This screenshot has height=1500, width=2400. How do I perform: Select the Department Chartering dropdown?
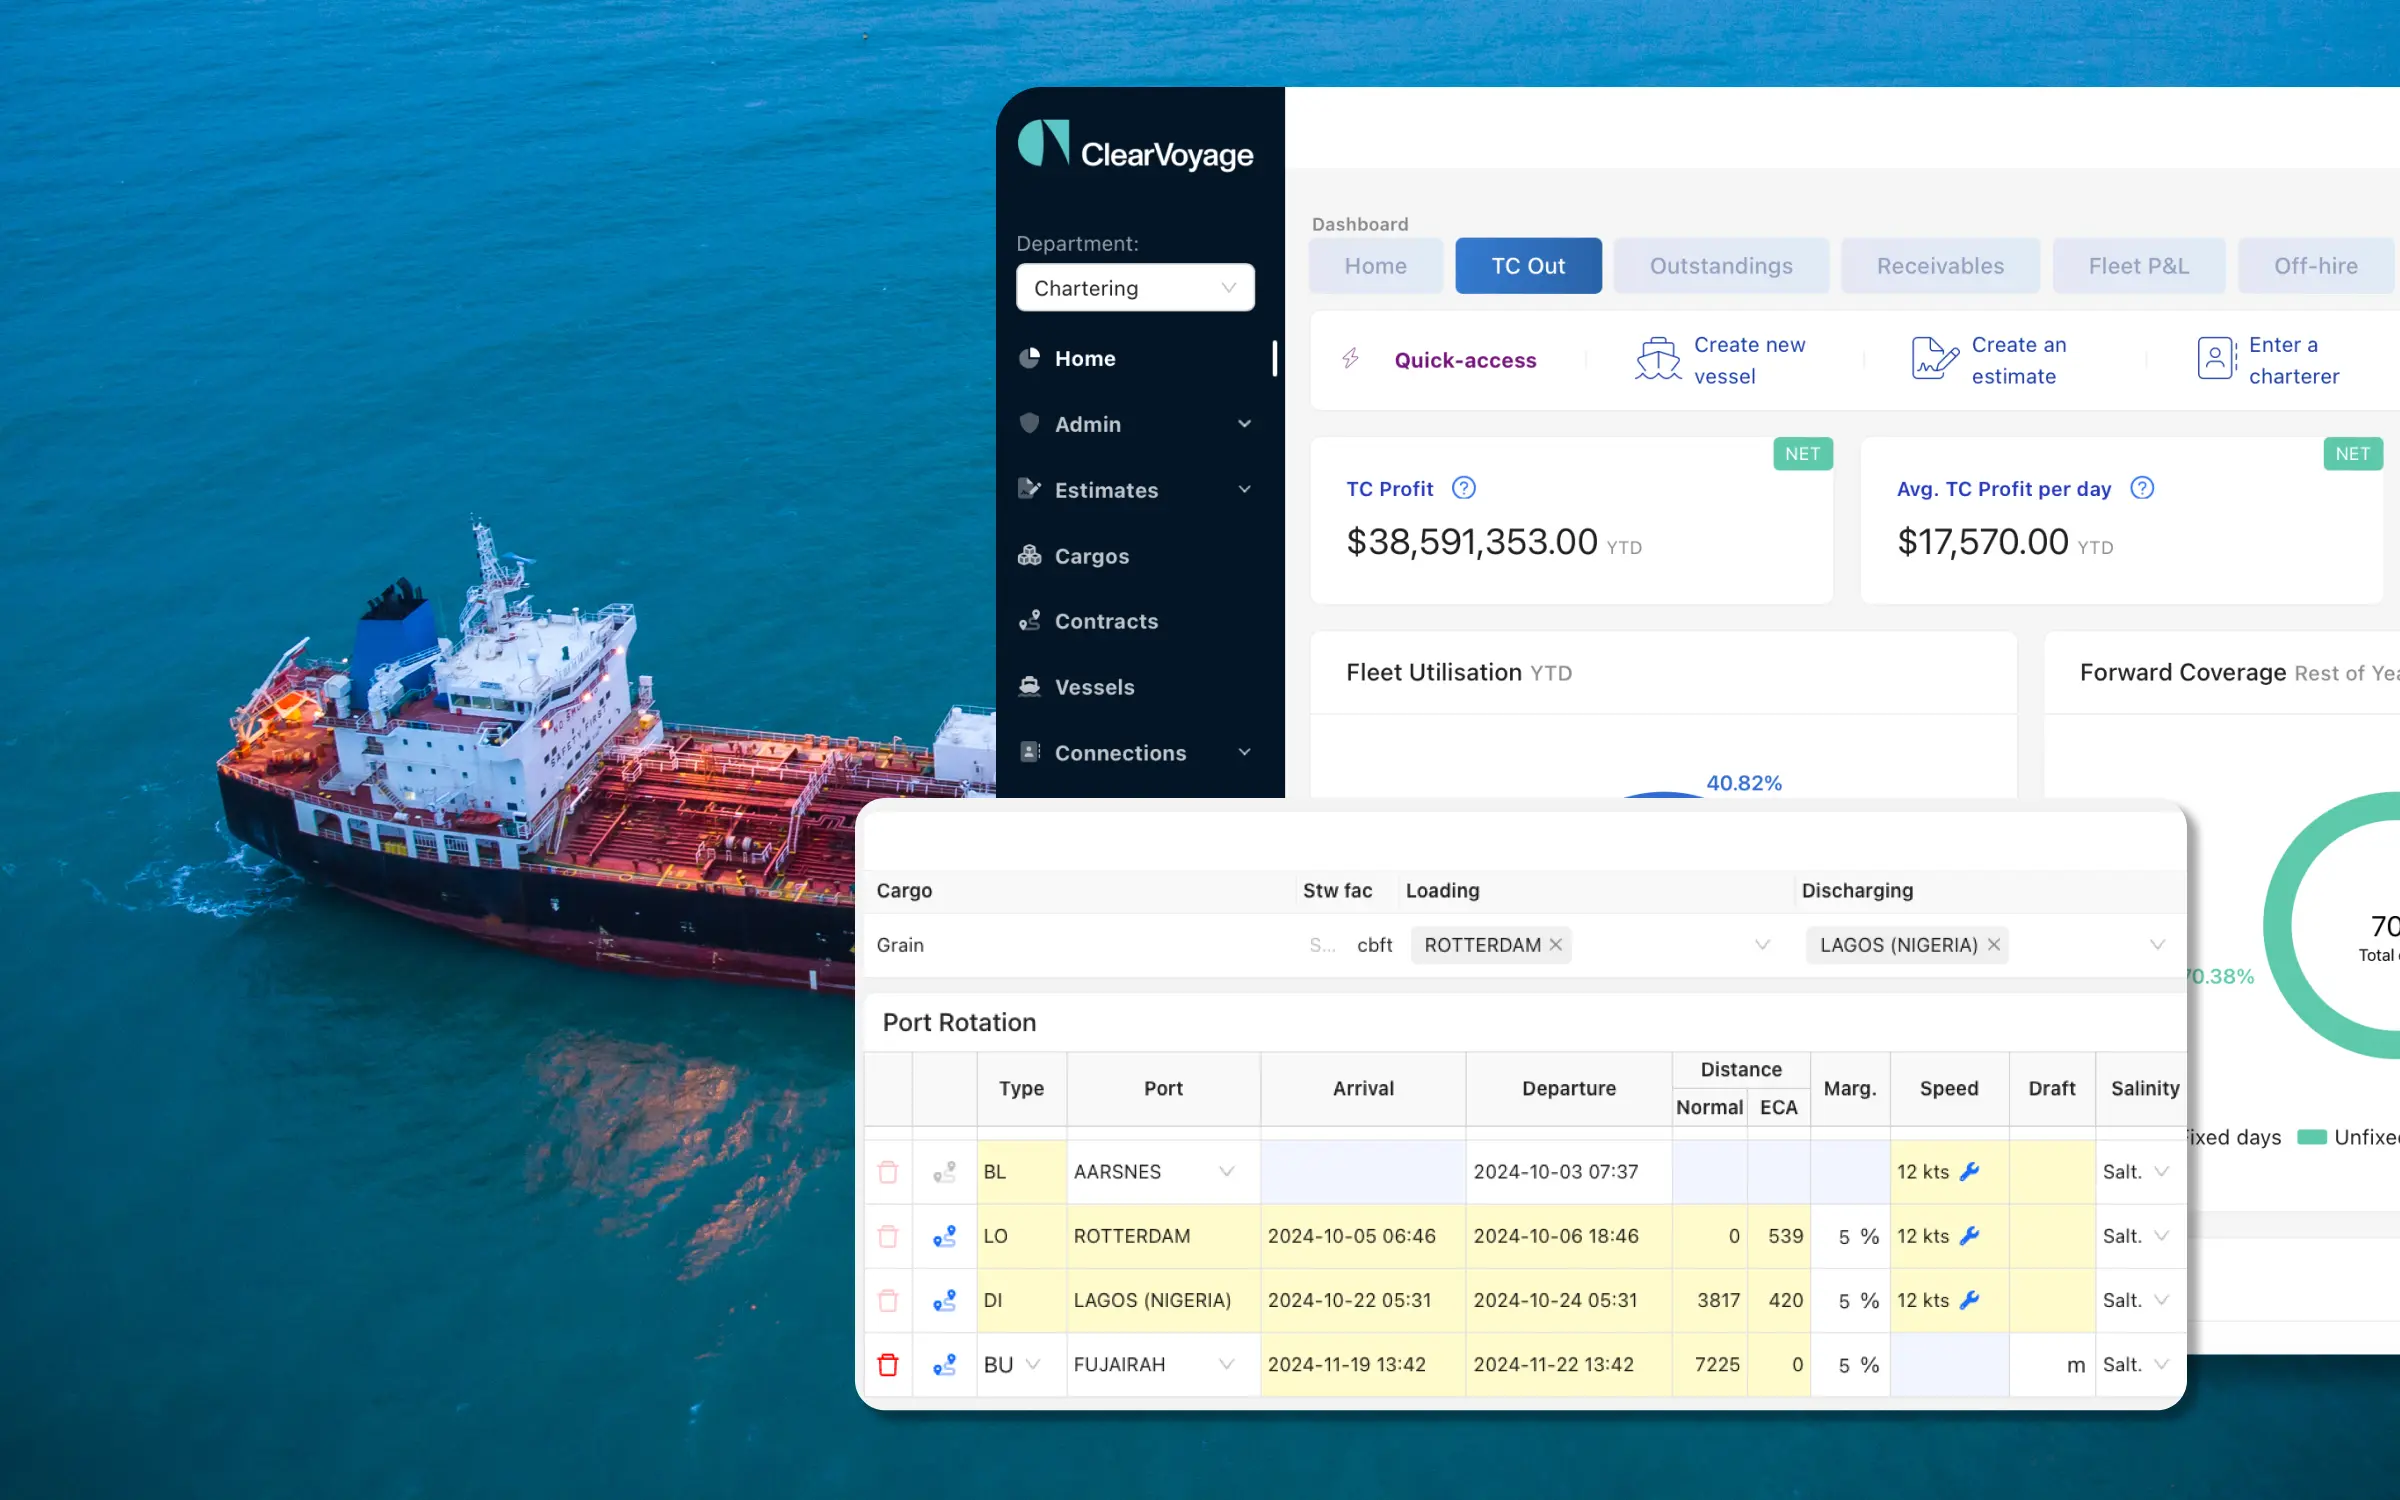[1132, 289]
